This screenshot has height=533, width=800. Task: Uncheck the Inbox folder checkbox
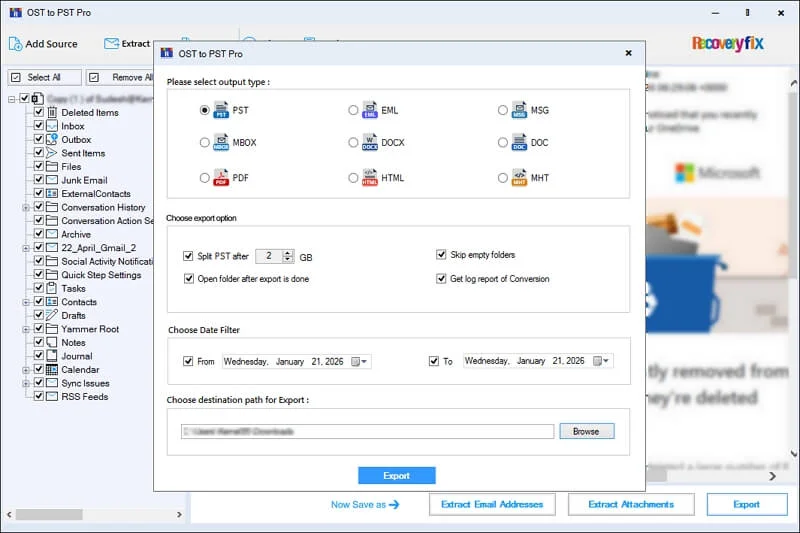(38, 125)
